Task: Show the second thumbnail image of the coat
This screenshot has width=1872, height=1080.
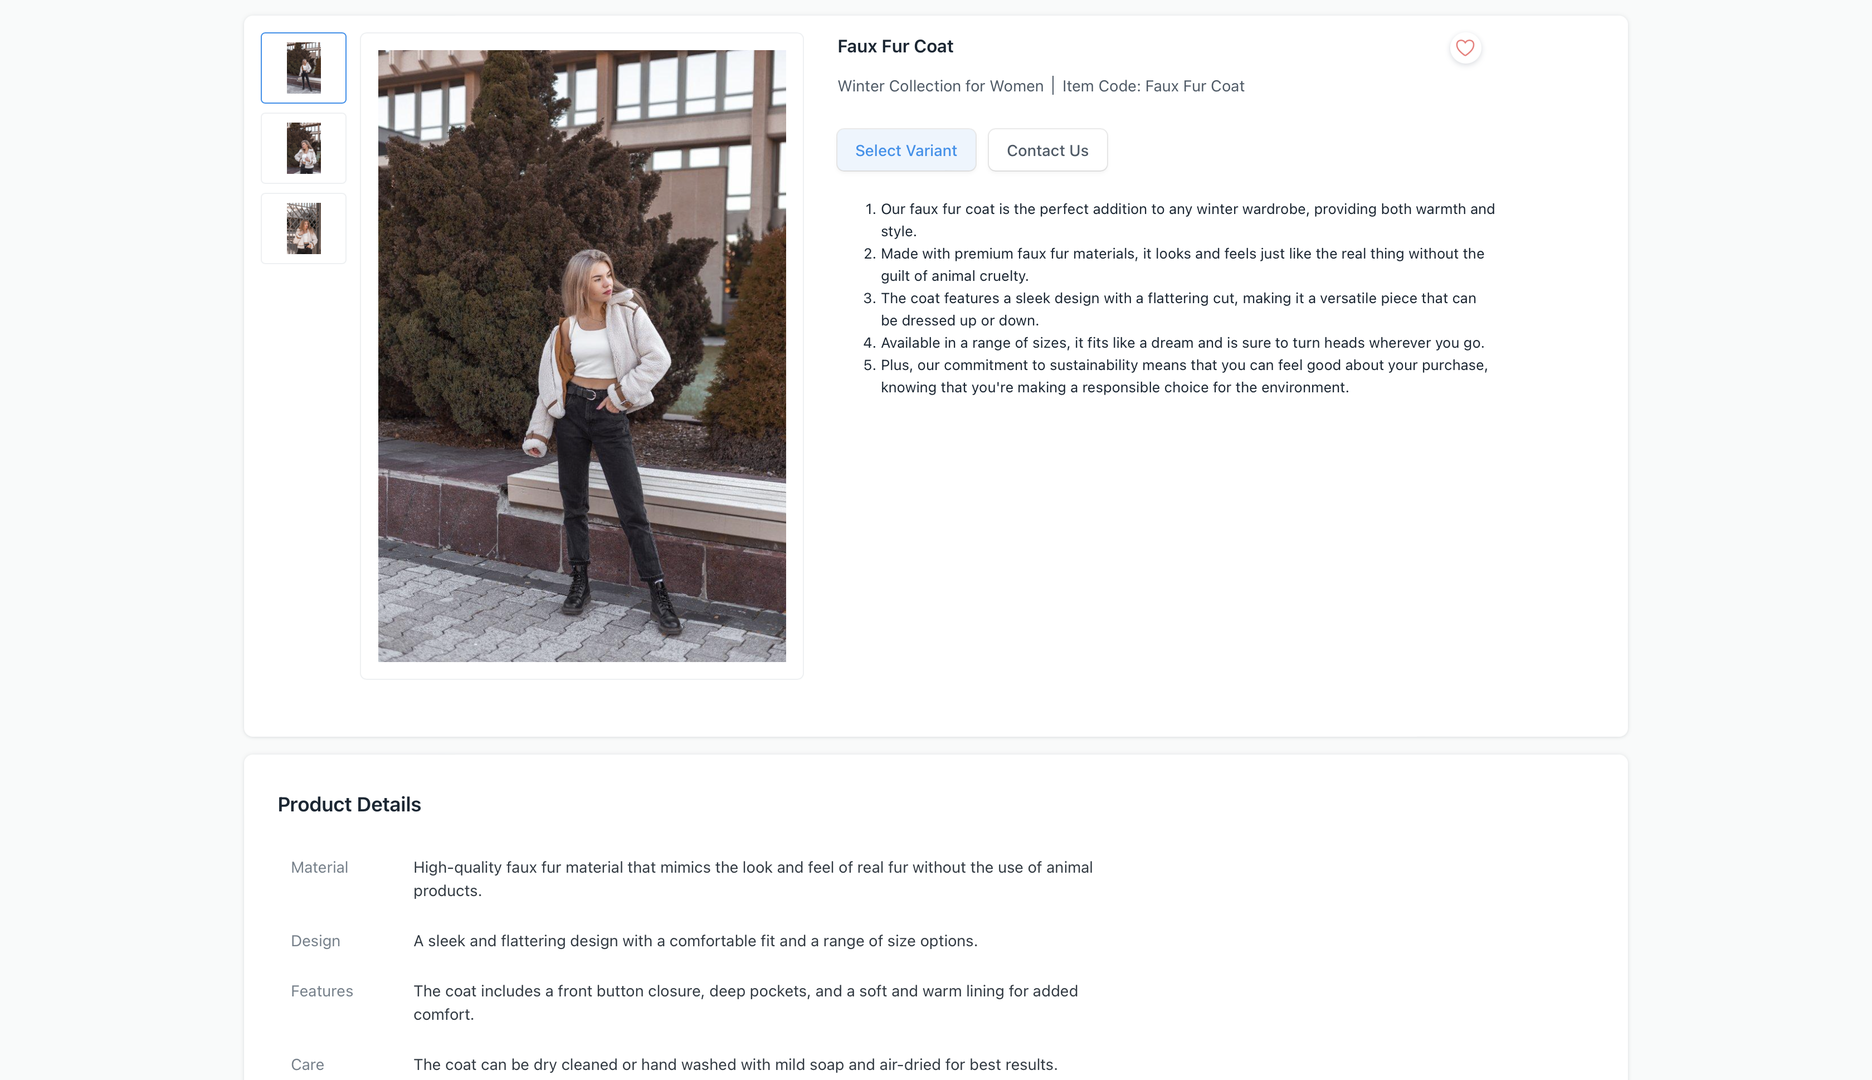Action: pyautogui.click(x=304, y=148)
